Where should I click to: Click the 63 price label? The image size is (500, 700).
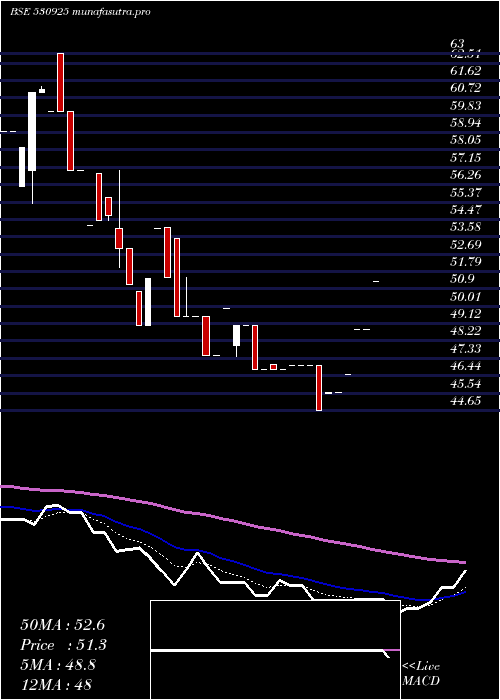point(458,44)
